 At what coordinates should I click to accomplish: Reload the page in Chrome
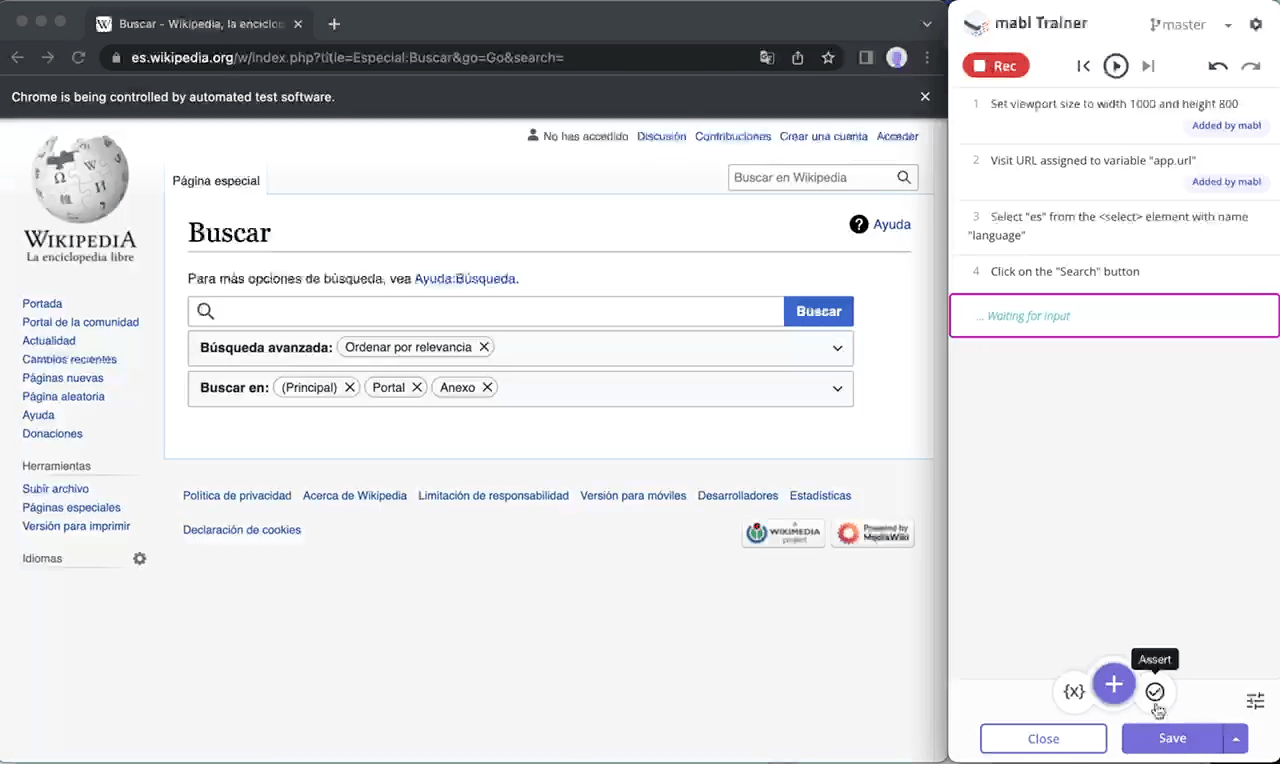tap(78, 58)
